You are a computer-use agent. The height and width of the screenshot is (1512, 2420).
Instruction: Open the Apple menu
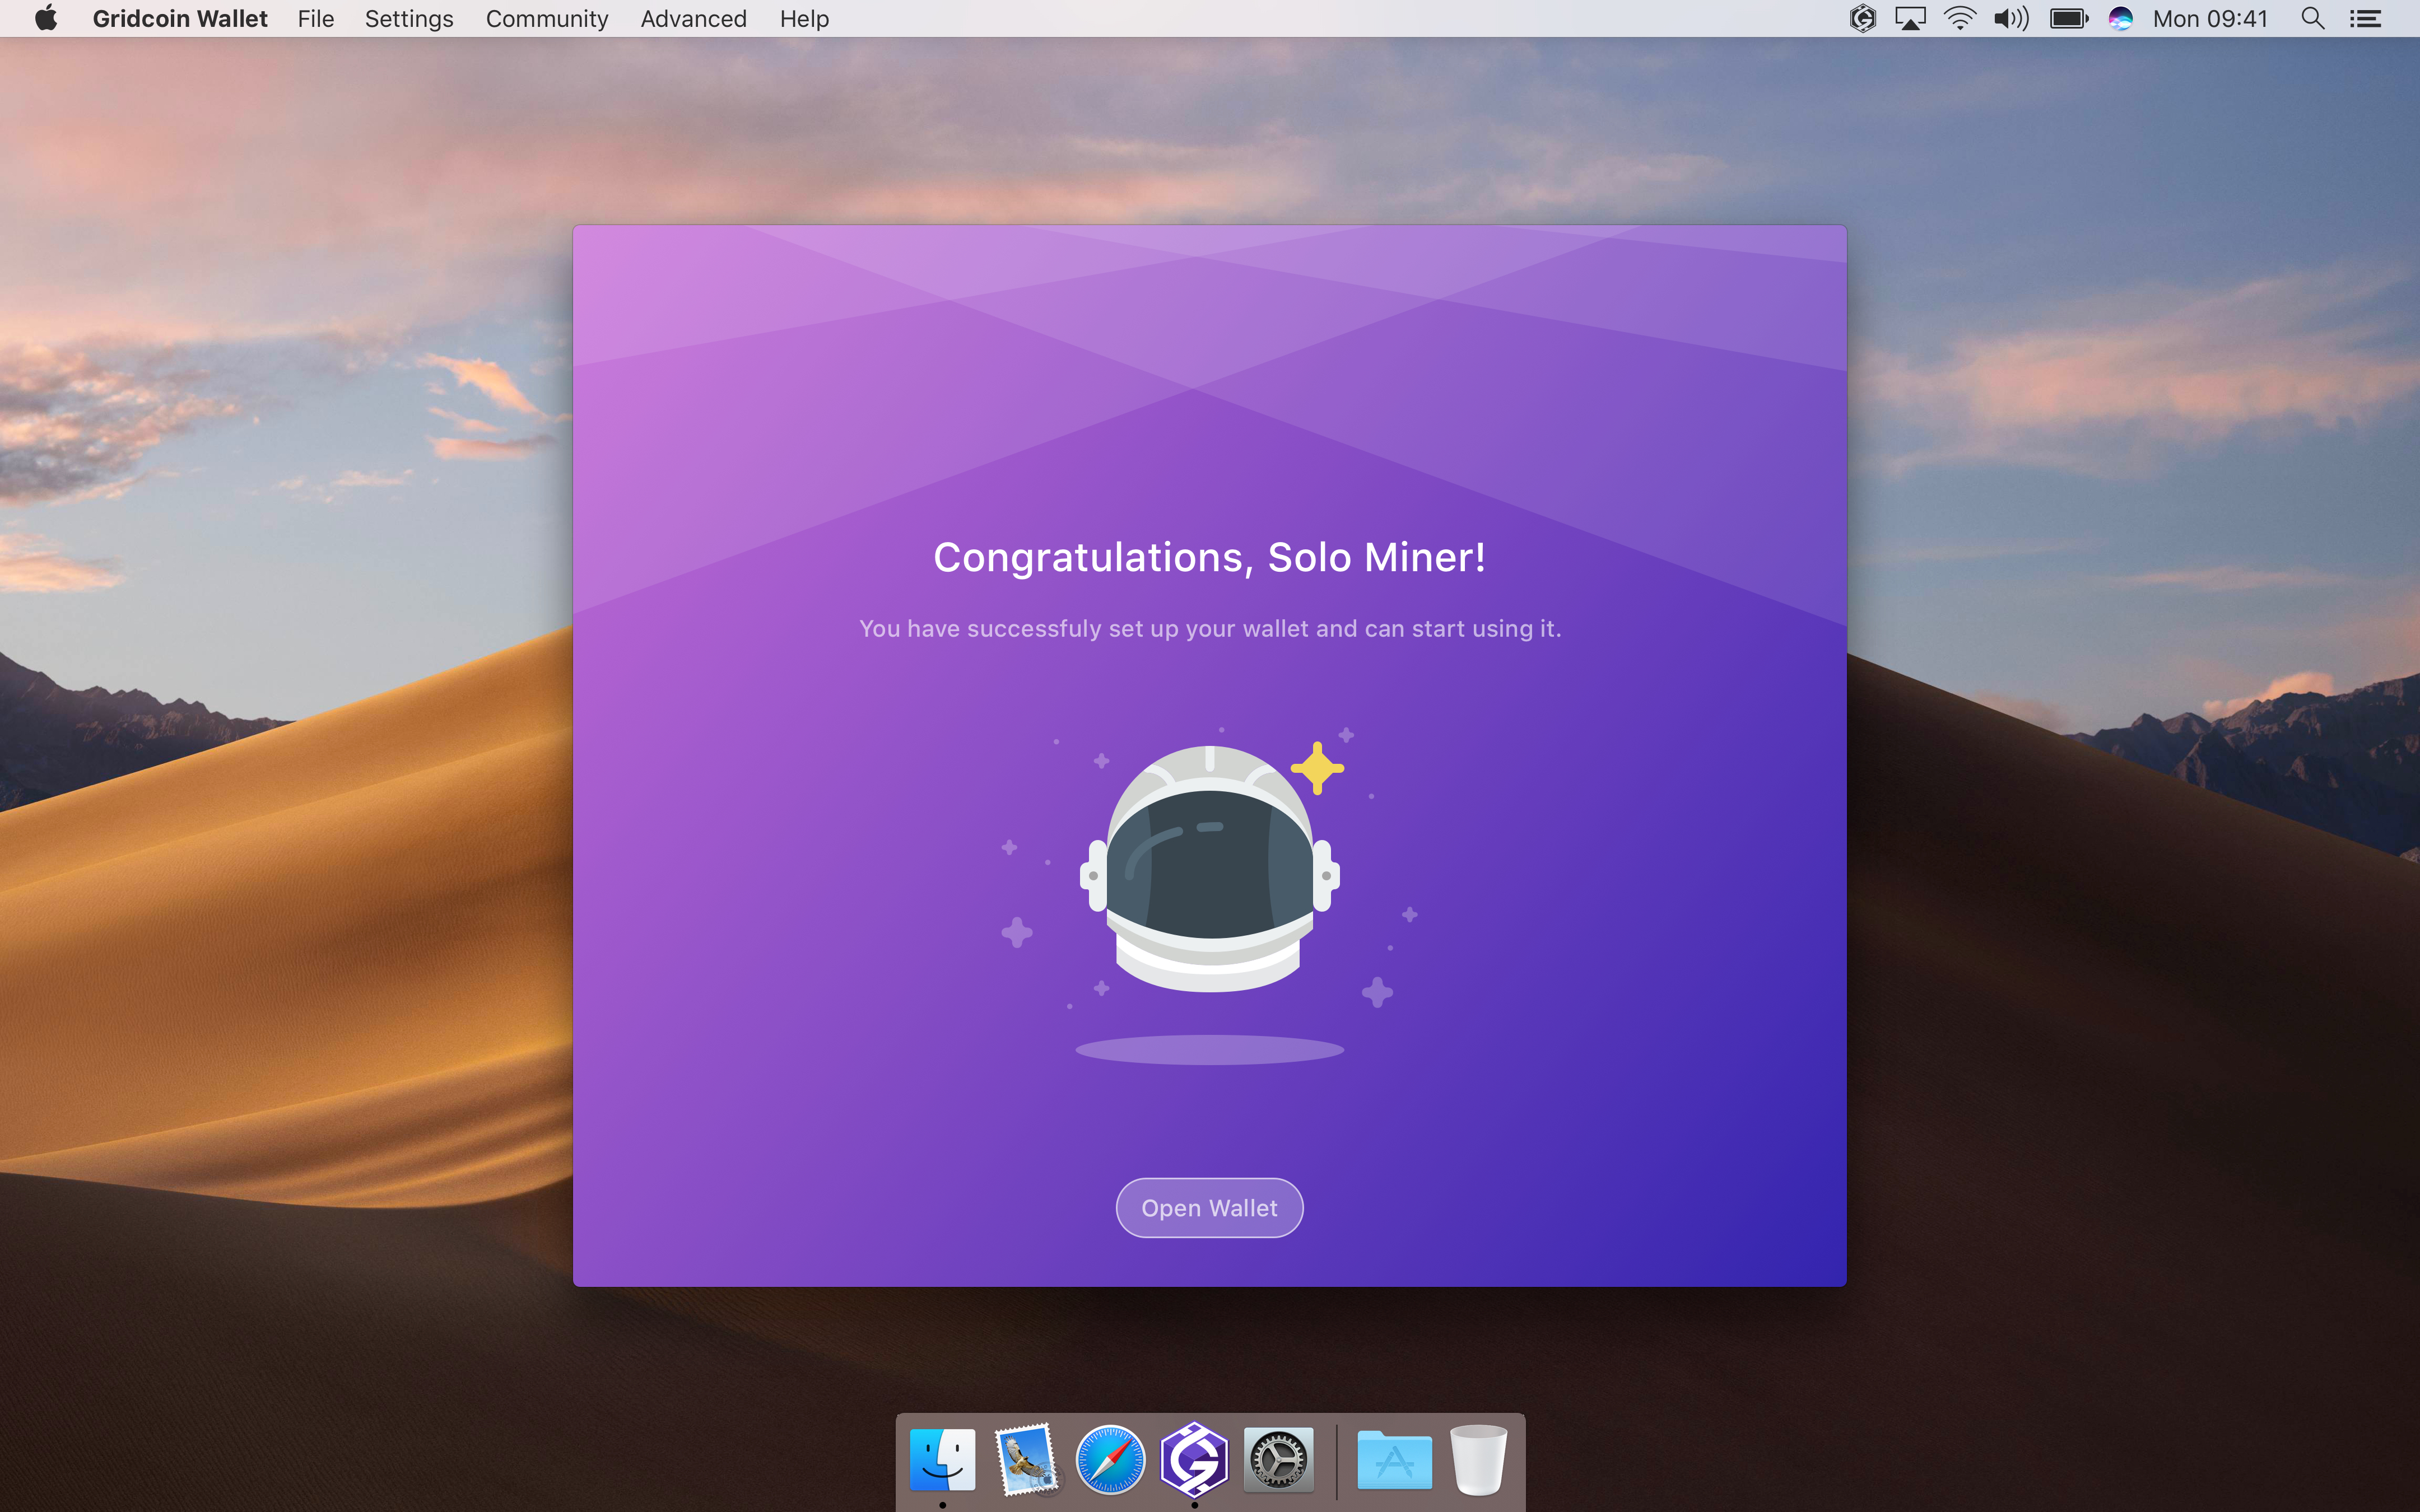point(46,18)
